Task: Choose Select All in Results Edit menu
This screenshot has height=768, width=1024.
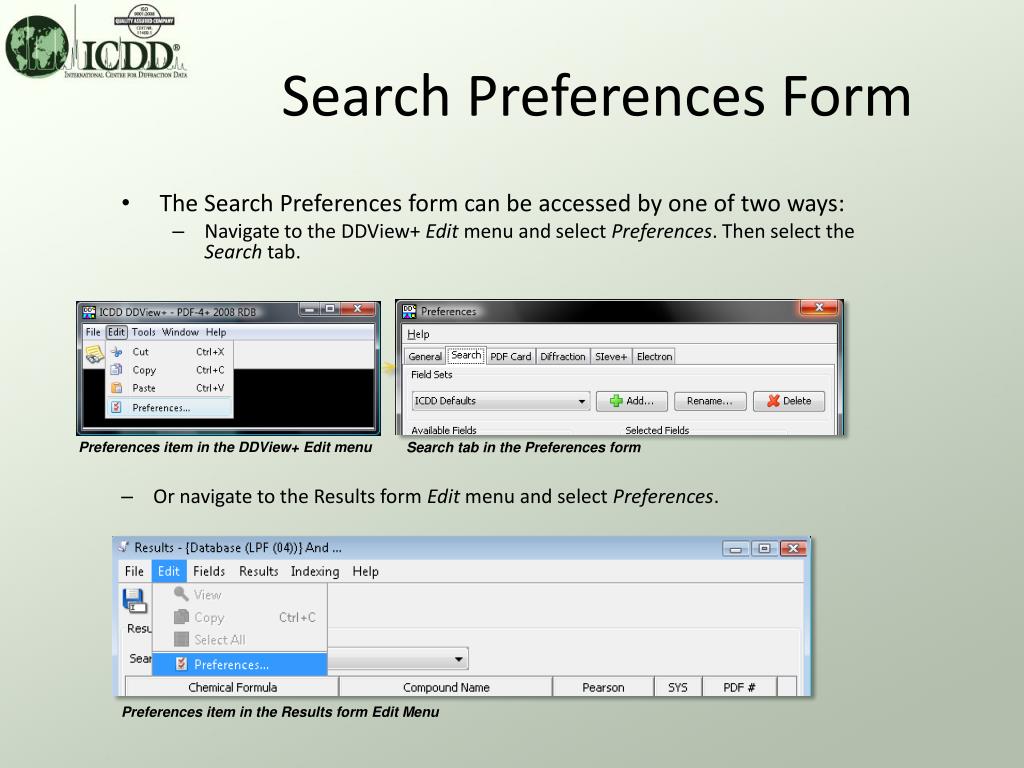Action: coord(240,639)
